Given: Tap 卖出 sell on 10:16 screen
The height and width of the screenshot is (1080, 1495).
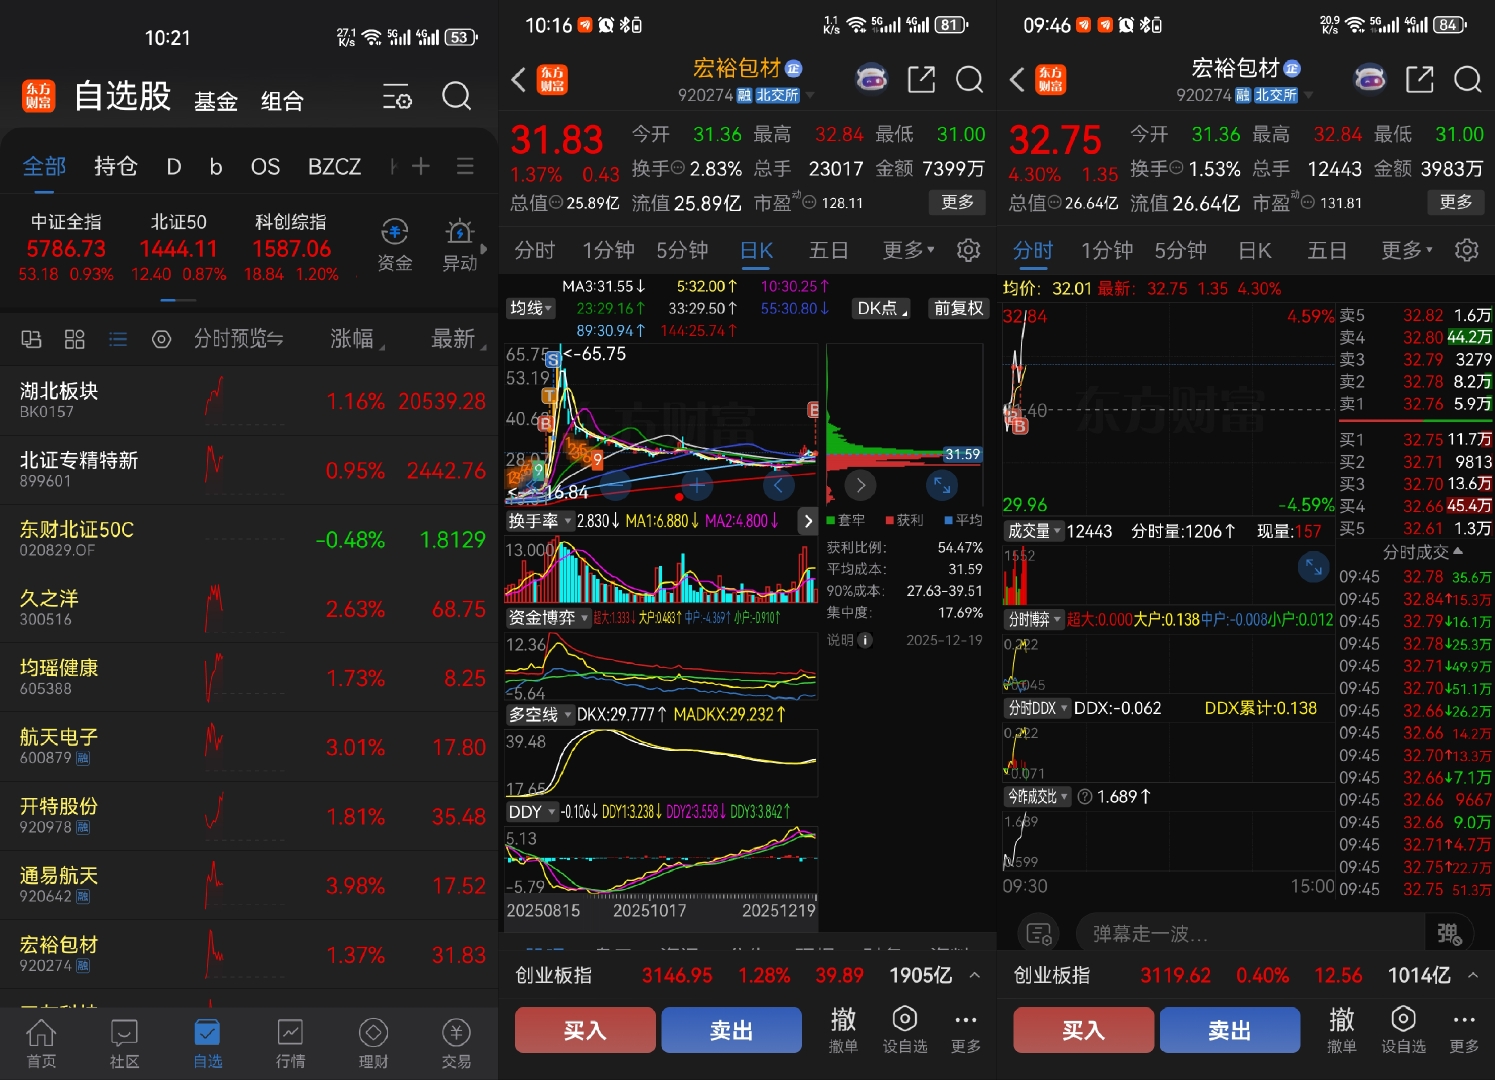Looking at the screenshot, I should [x=731, y=1030].
